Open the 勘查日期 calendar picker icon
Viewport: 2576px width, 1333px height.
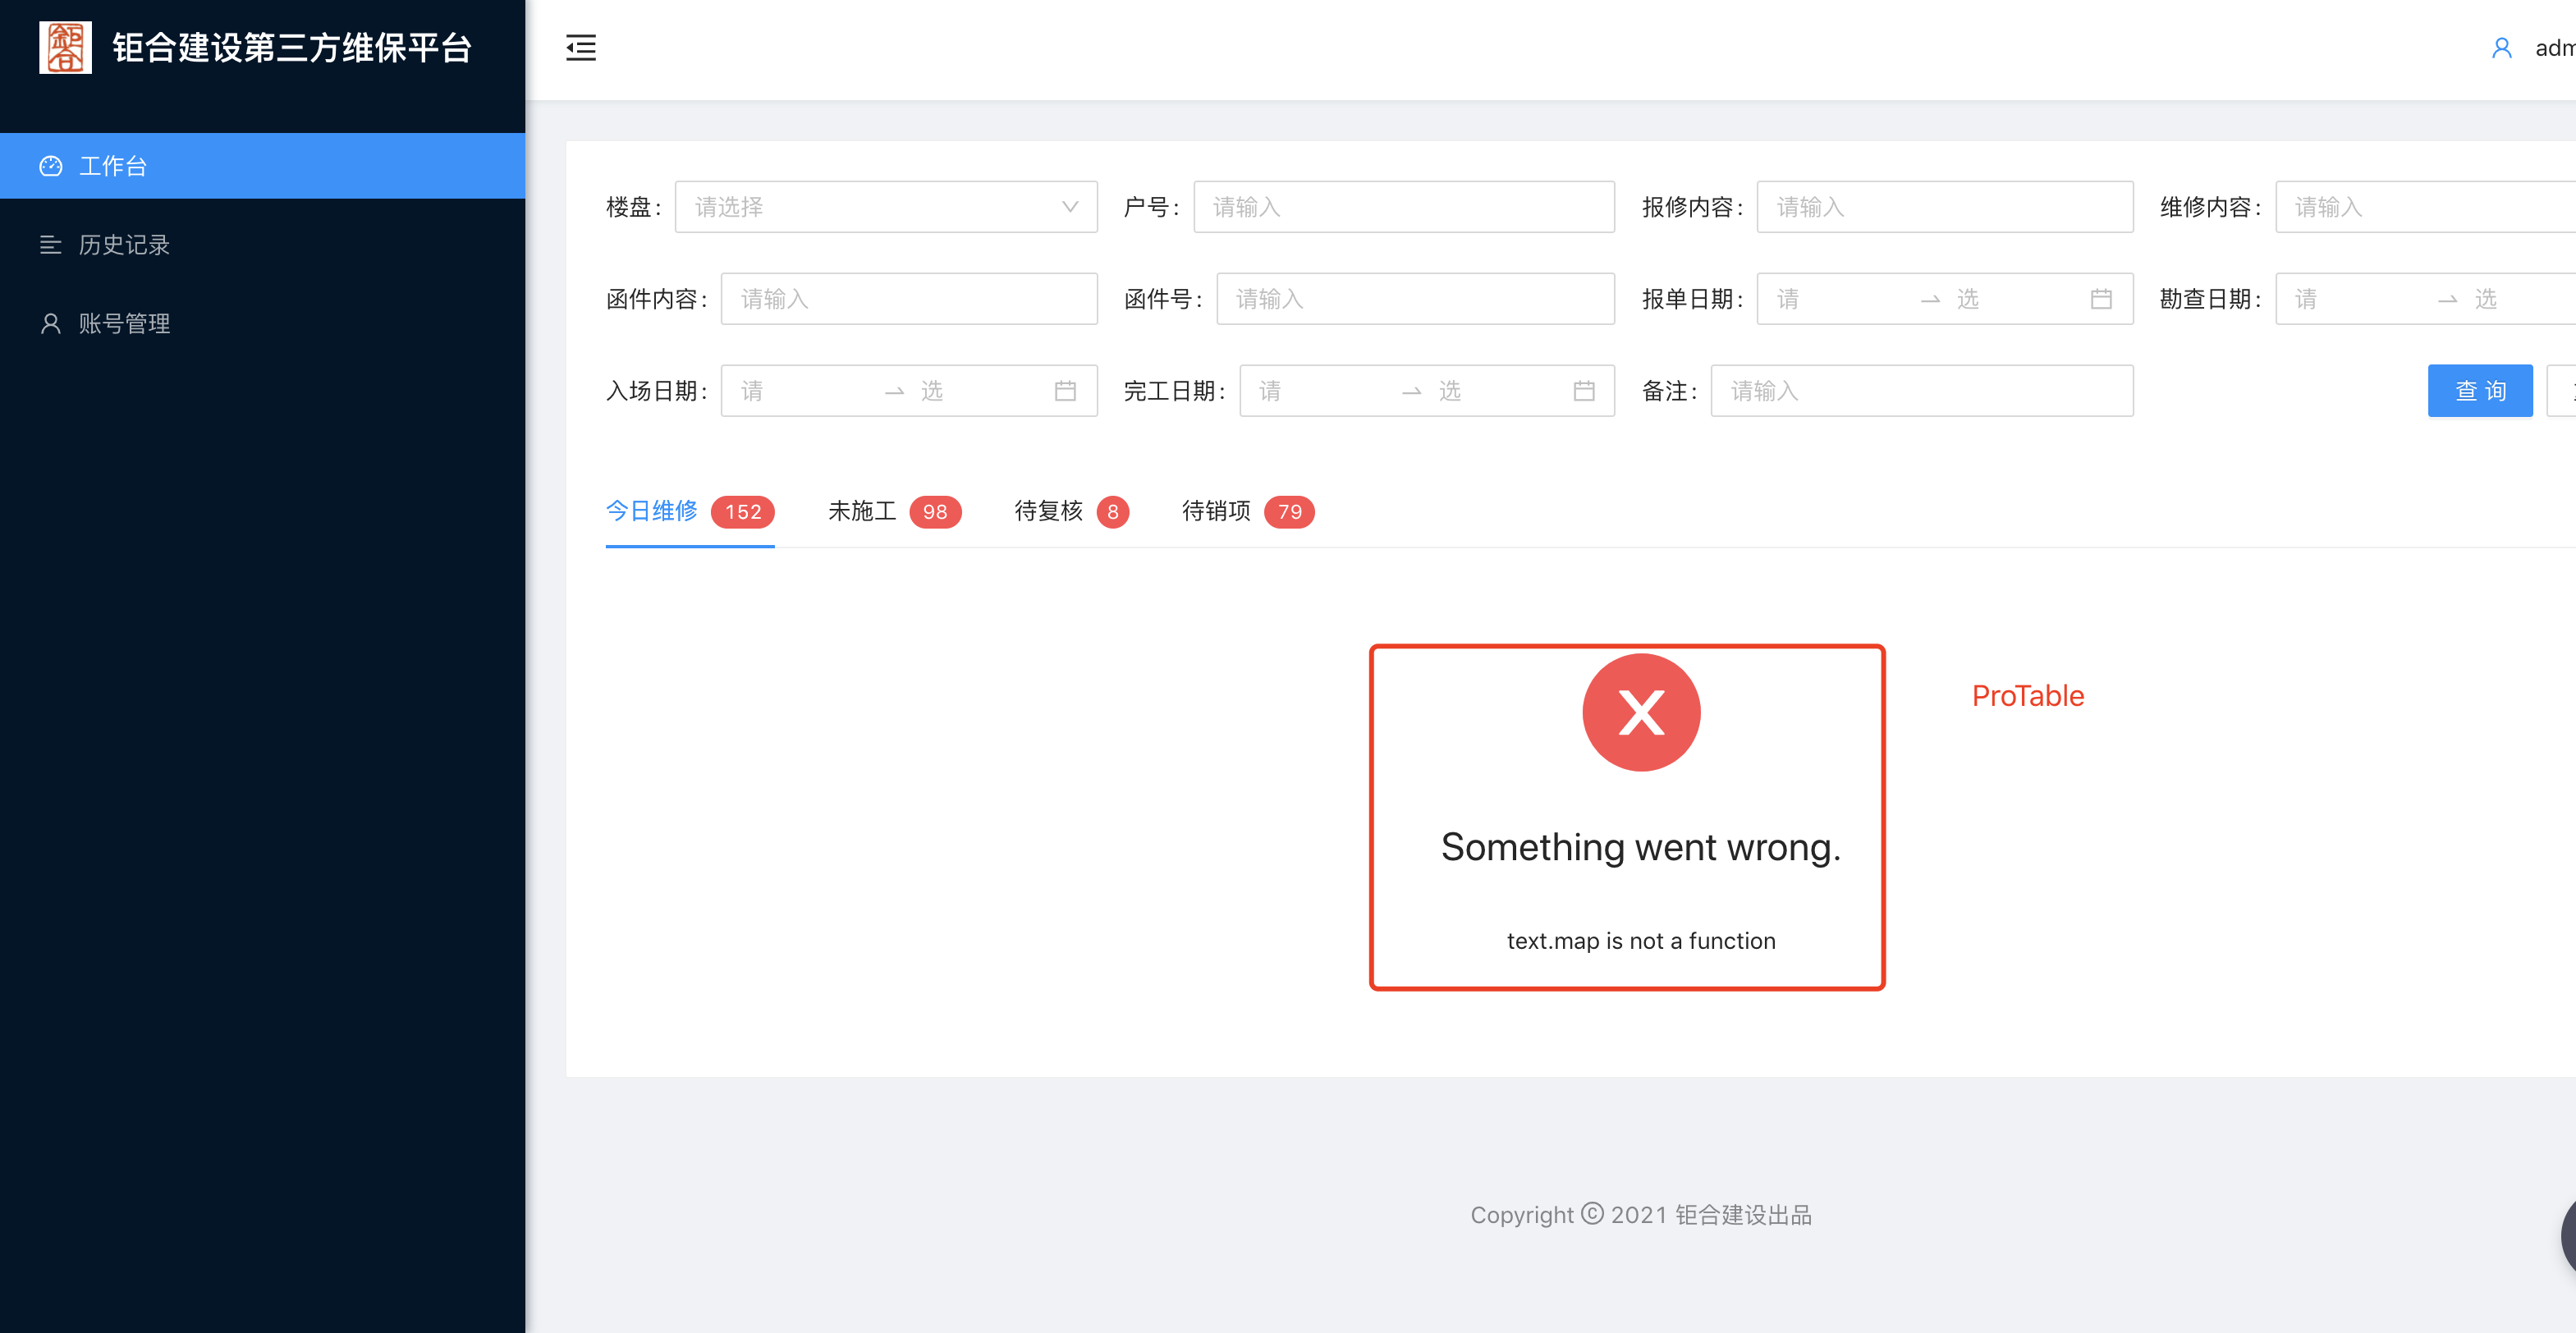pos(2560,298)
